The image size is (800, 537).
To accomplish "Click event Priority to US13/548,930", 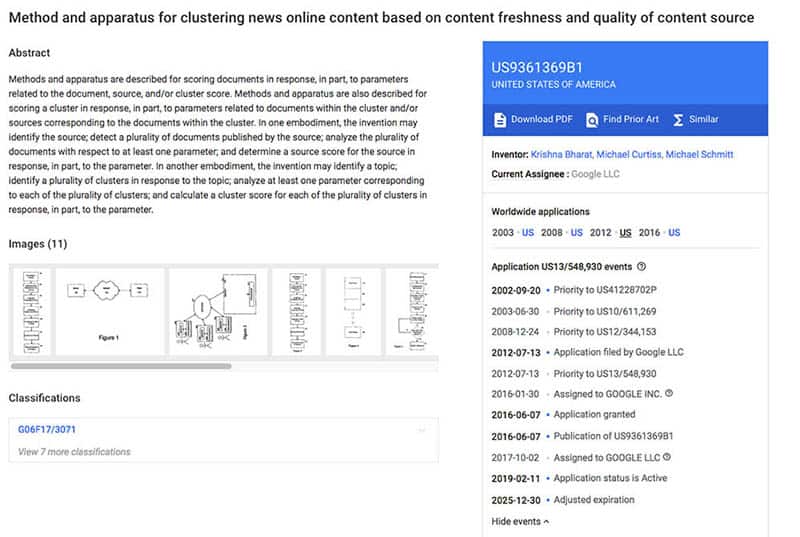I will coord(605,373).
